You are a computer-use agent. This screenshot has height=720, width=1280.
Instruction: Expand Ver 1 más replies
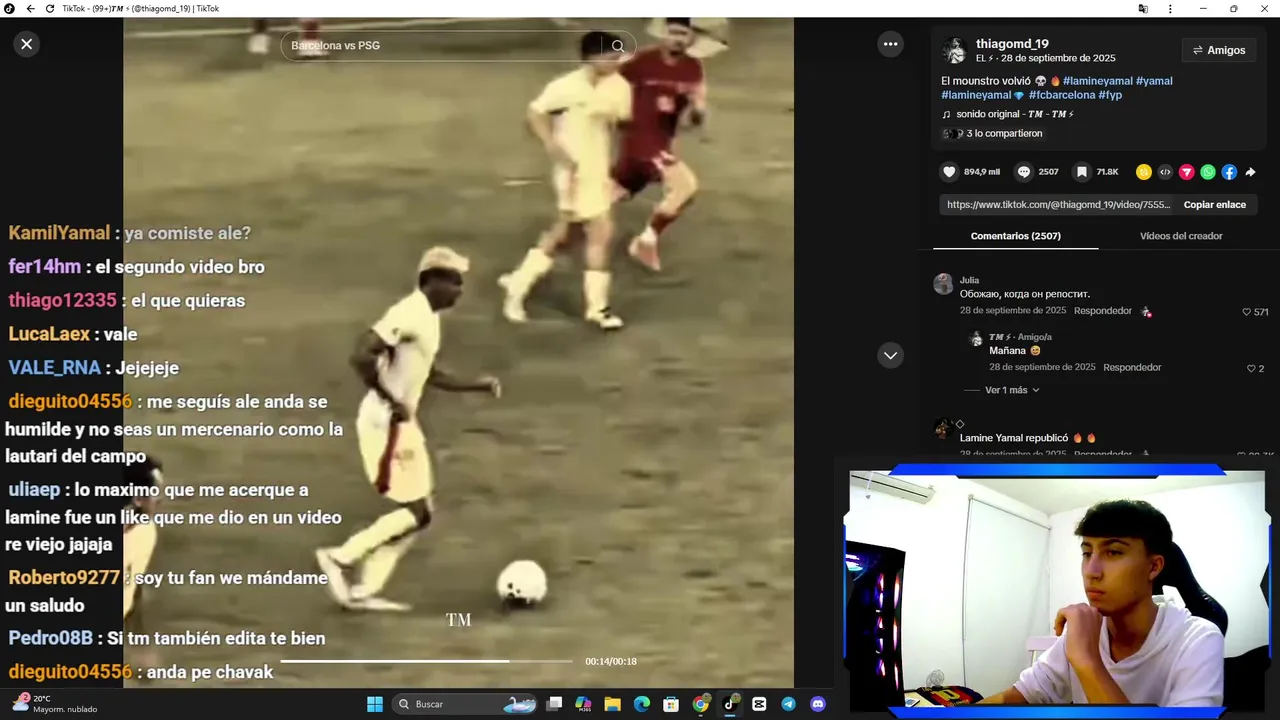click(x=1012, y=390)
